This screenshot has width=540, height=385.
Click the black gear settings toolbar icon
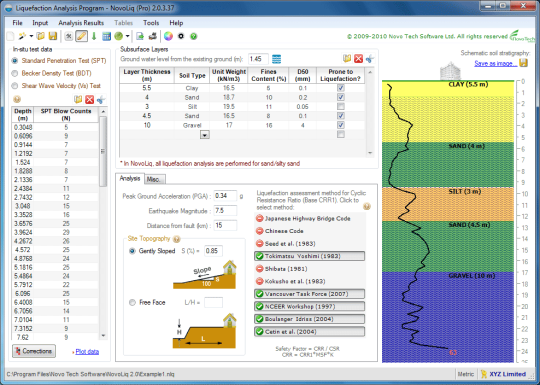click(x=181, y=36)
